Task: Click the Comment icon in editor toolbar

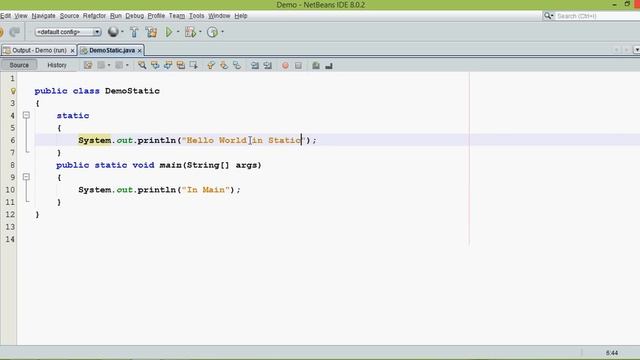Action: point(316,65)
